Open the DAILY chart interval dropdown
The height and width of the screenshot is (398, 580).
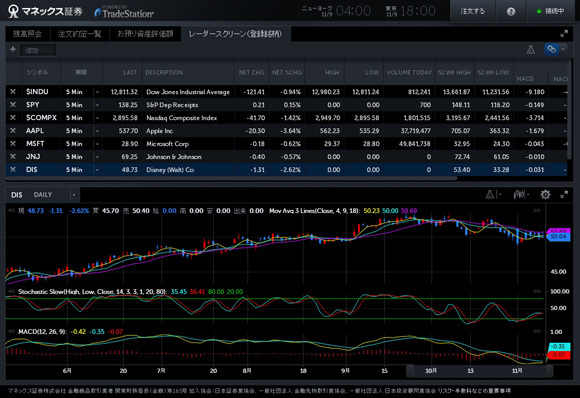[x=74, y=195]
